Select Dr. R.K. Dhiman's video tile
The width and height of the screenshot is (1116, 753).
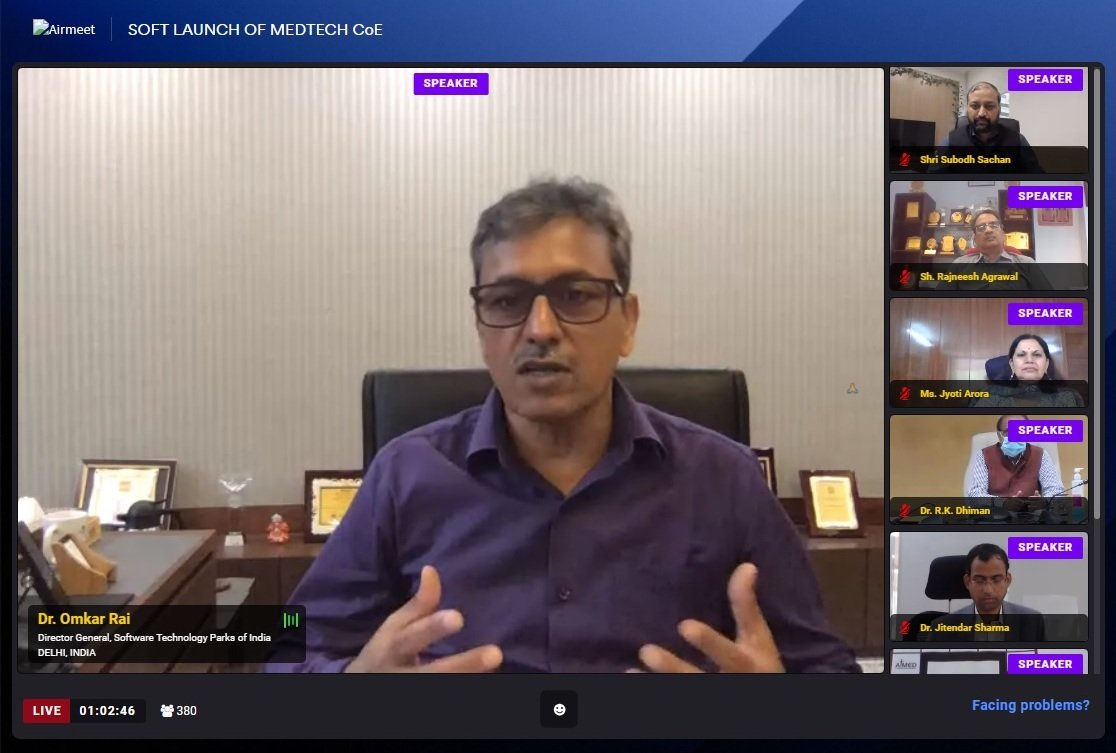[989, 470]
